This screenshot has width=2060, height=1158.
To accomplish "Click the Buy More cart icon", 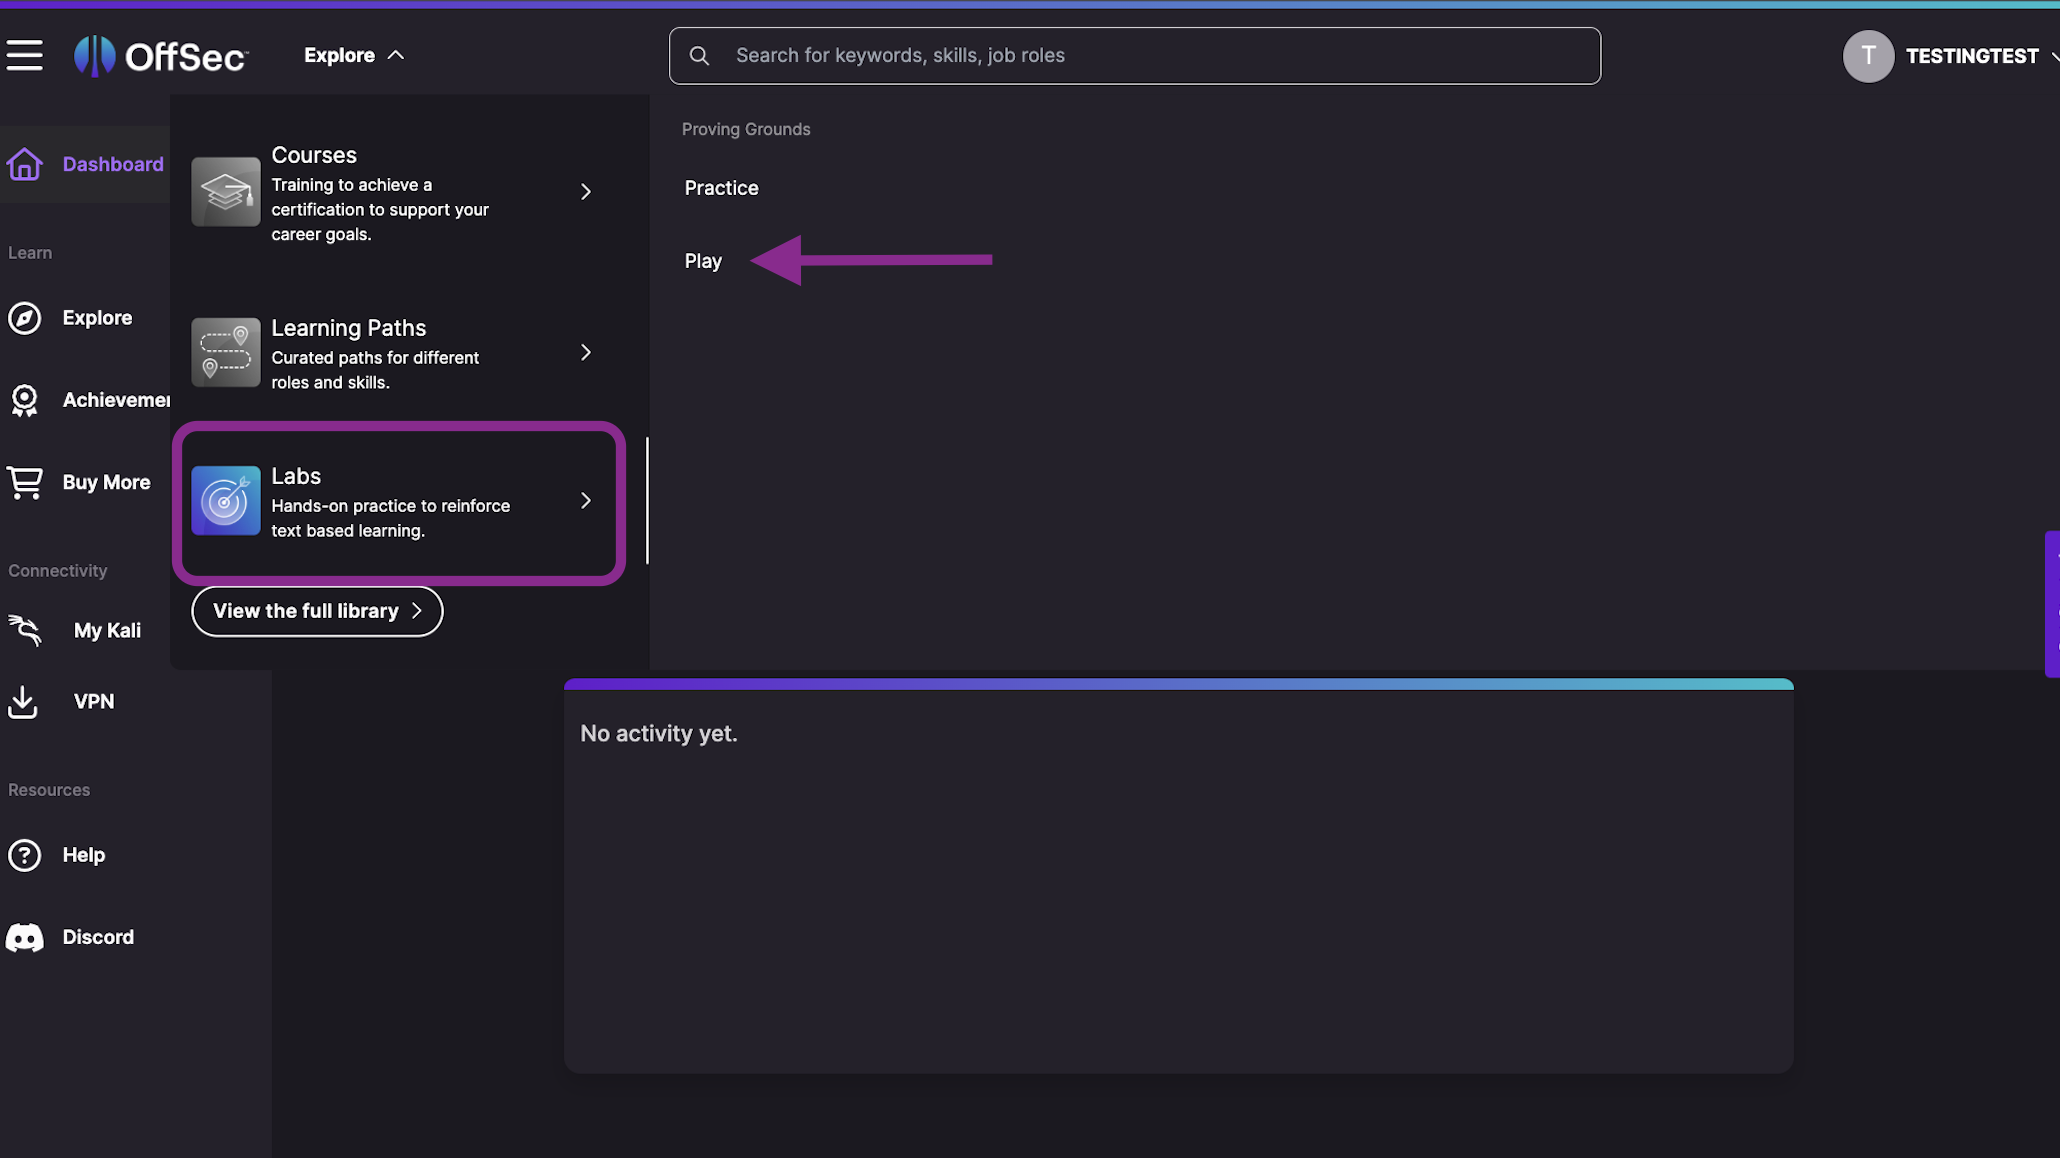I will [25, 482].
